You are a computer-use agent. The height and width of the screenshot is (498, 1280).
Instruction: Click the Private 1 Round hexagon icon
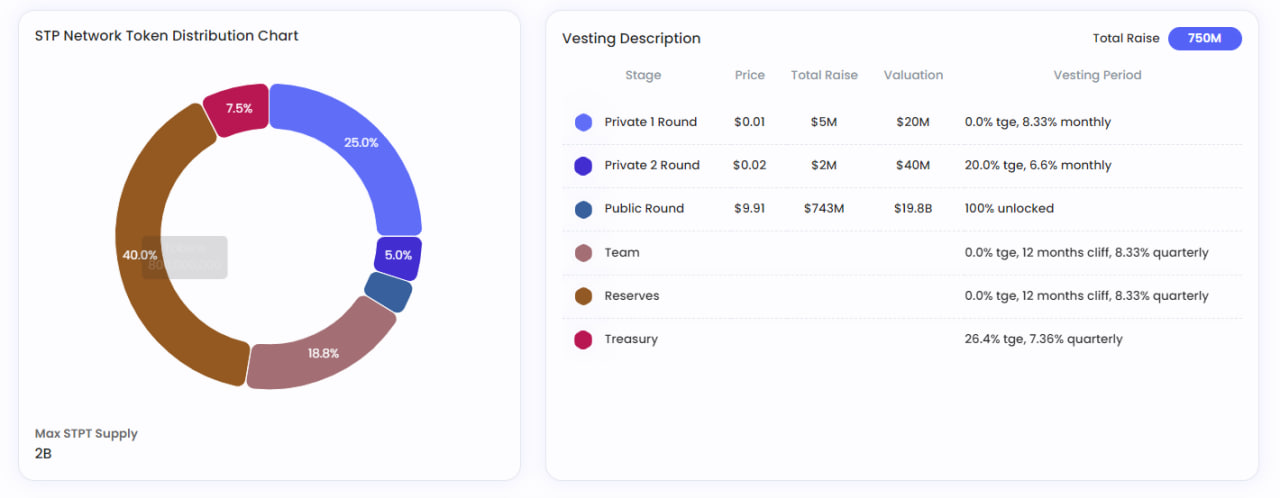coord(584,122)
